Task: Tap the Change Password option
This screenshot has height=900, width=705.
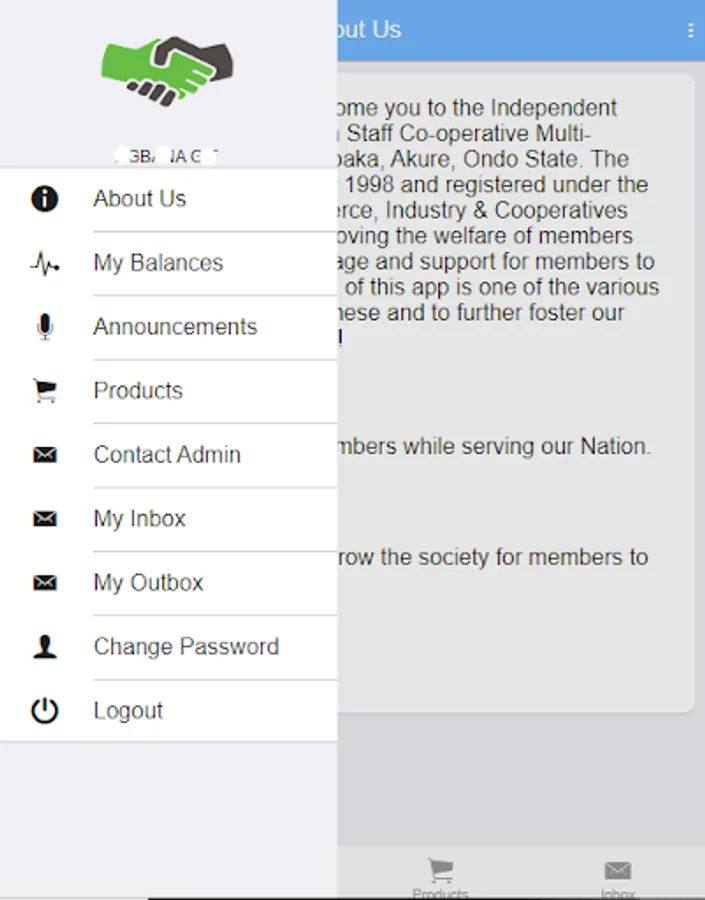Action: coord(186,647)
